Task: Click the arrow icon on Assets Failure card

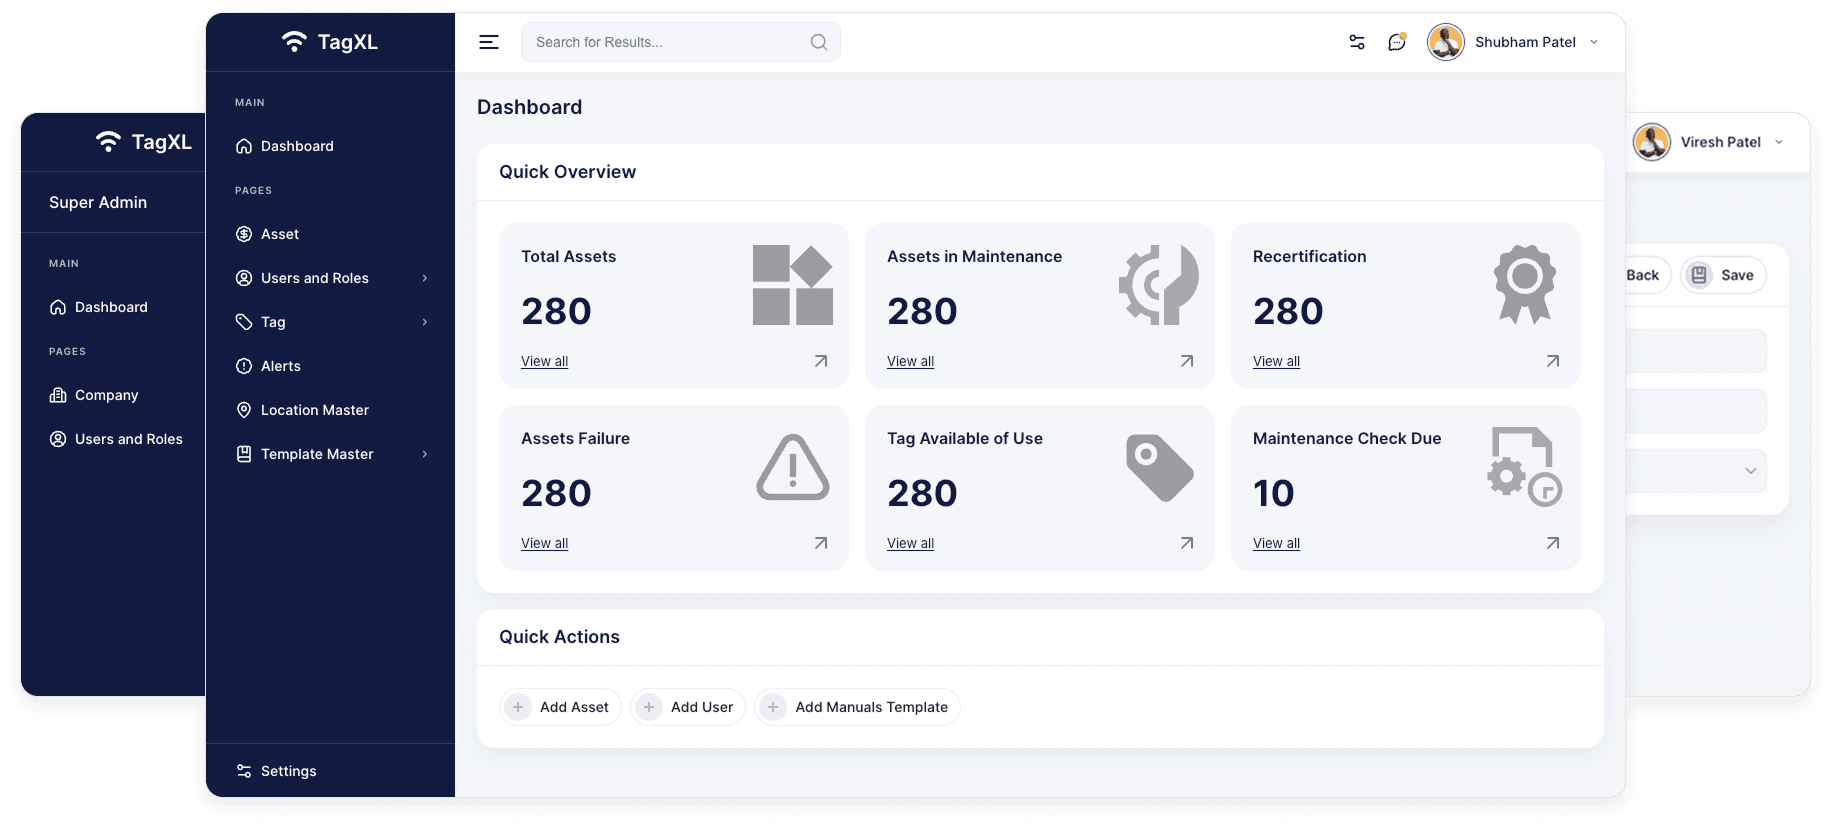Action: coord(821,543)
